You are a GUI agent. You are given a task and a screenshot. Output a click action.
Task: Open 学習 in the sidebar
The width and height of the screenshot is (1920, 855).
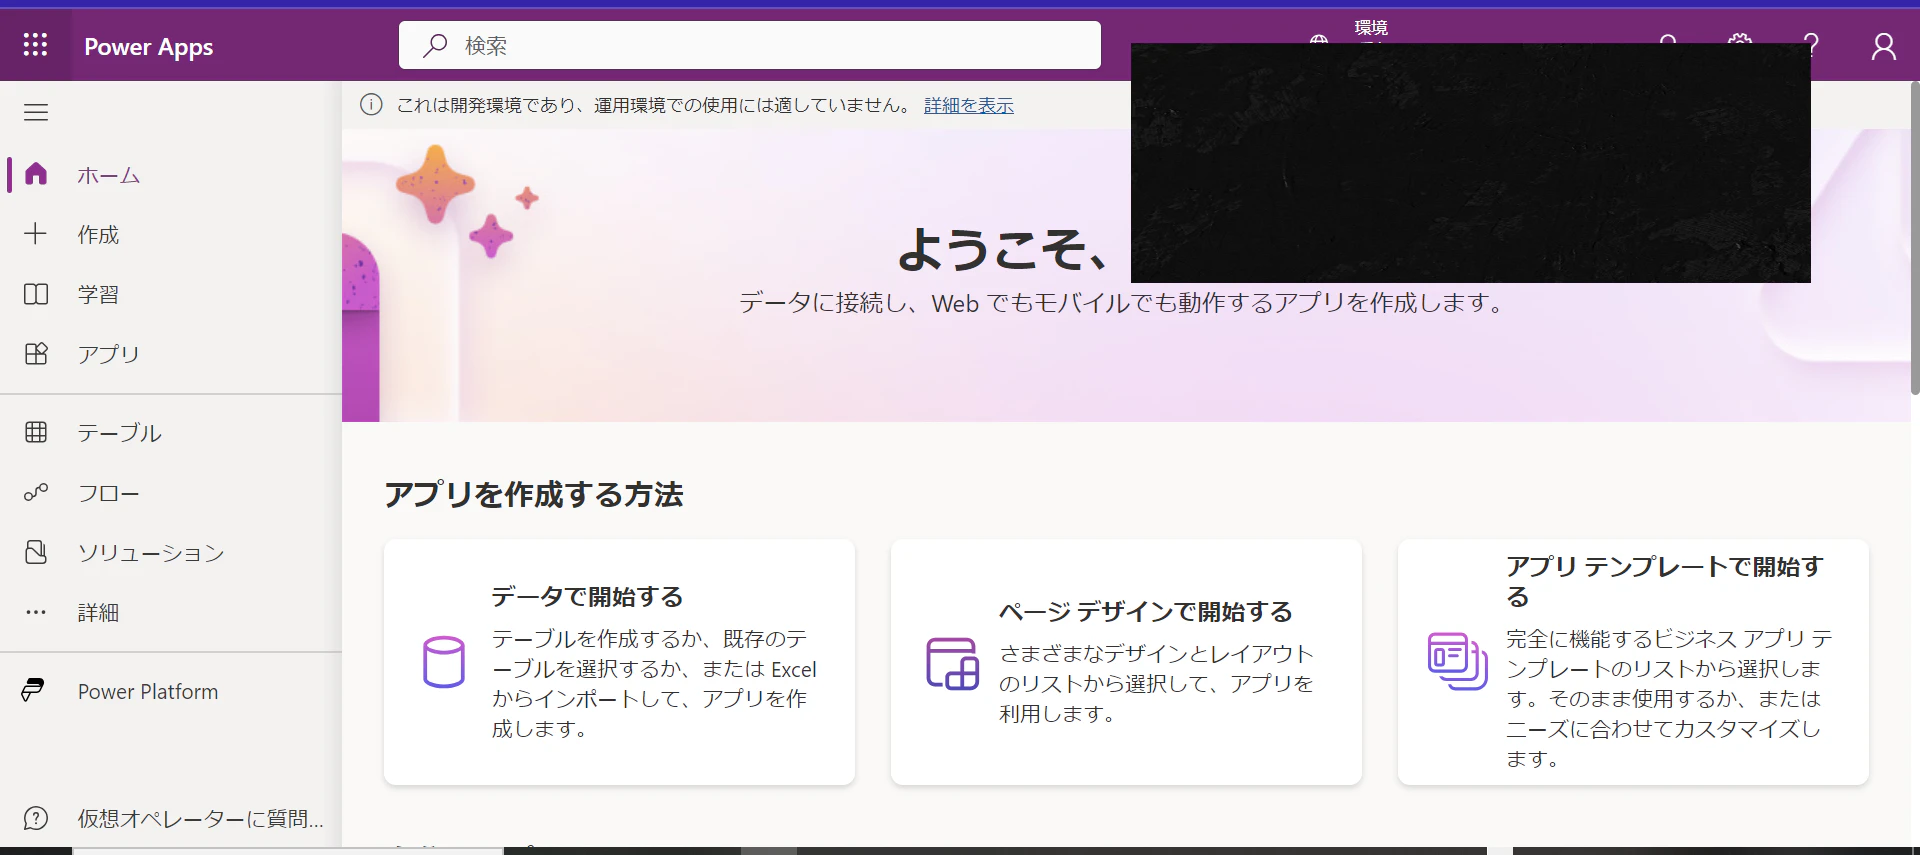coord(171,294)
